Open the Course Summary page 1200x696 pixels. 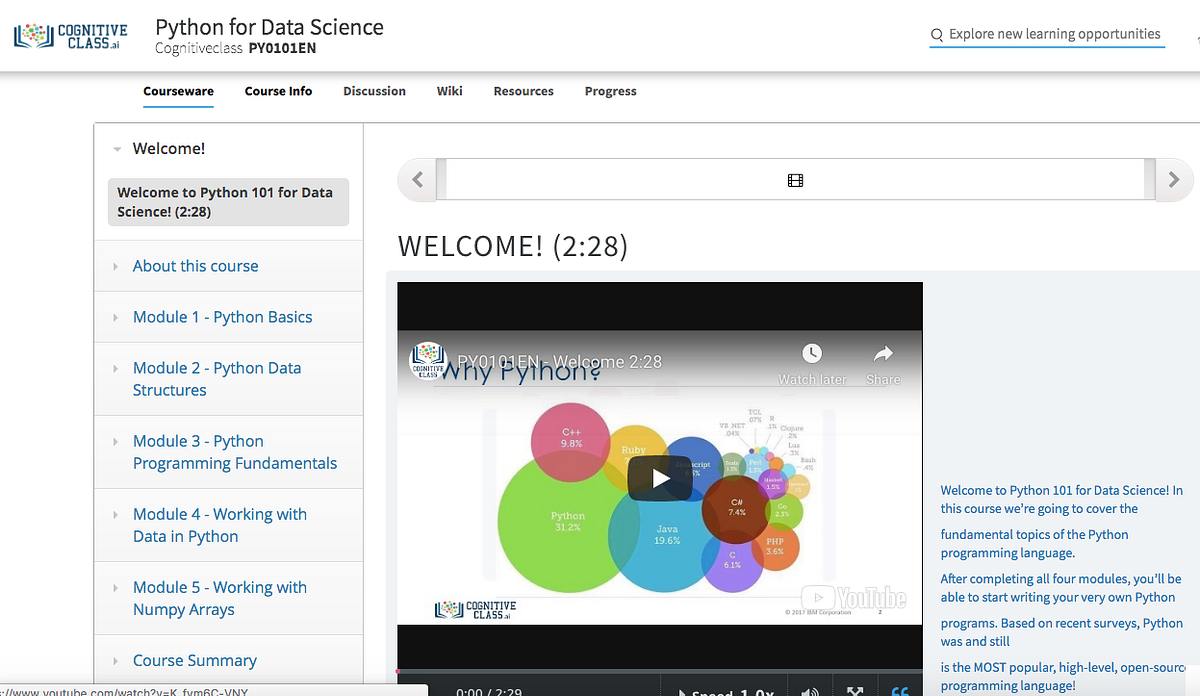click(x=194, y=660)
